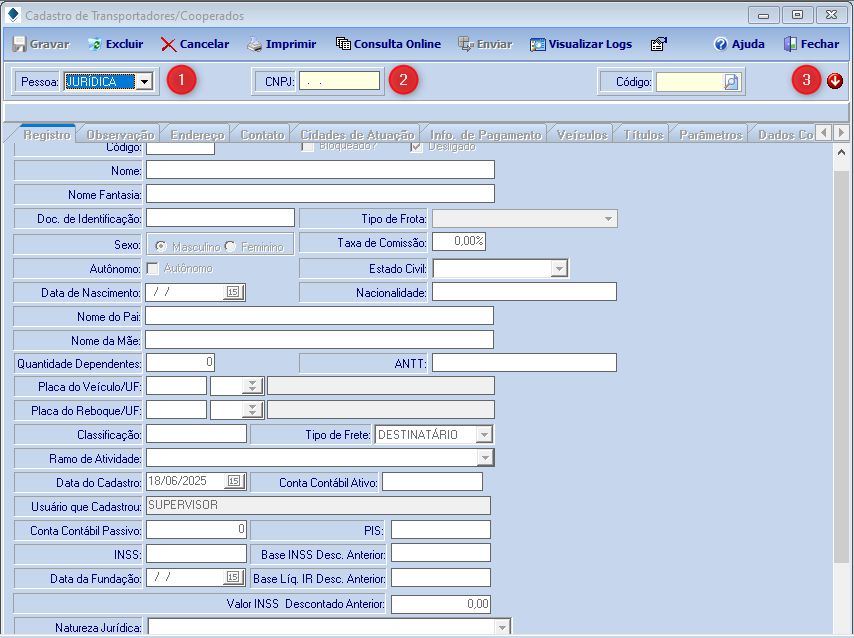
Task: Switch to the Endereço tab
Action: (197, 134)
